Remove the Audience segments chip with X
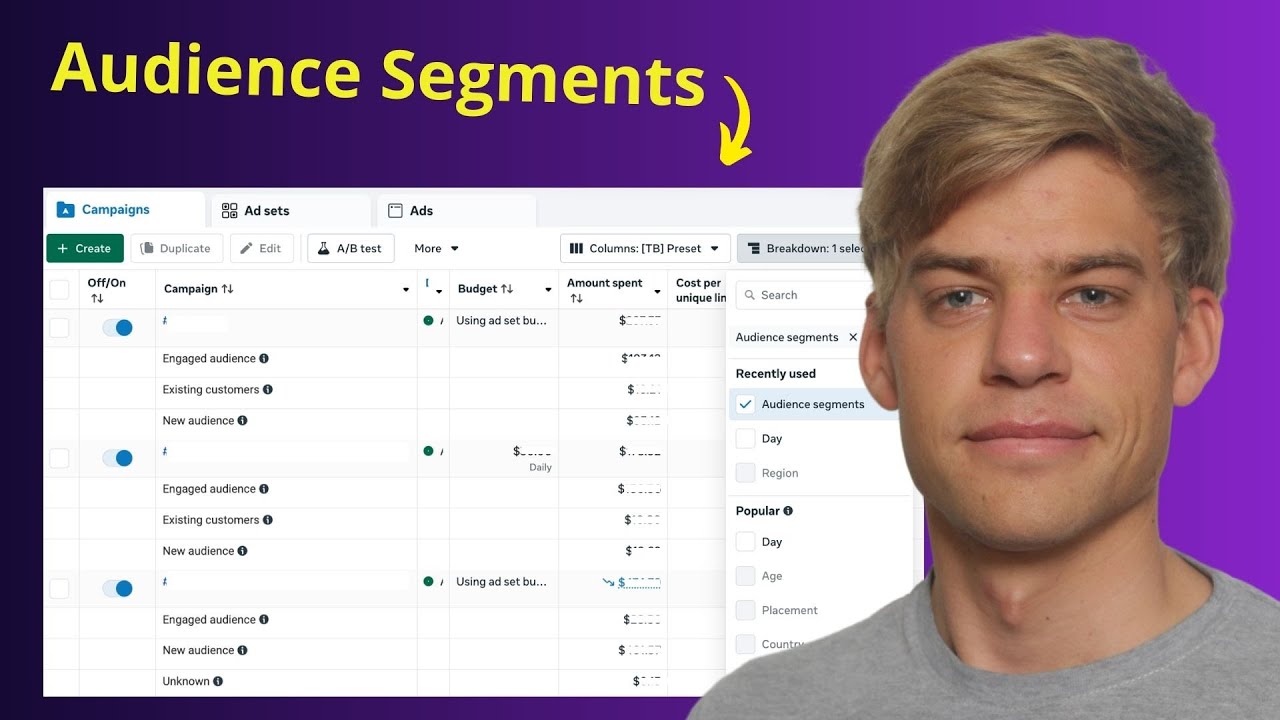 pos(853,338)
